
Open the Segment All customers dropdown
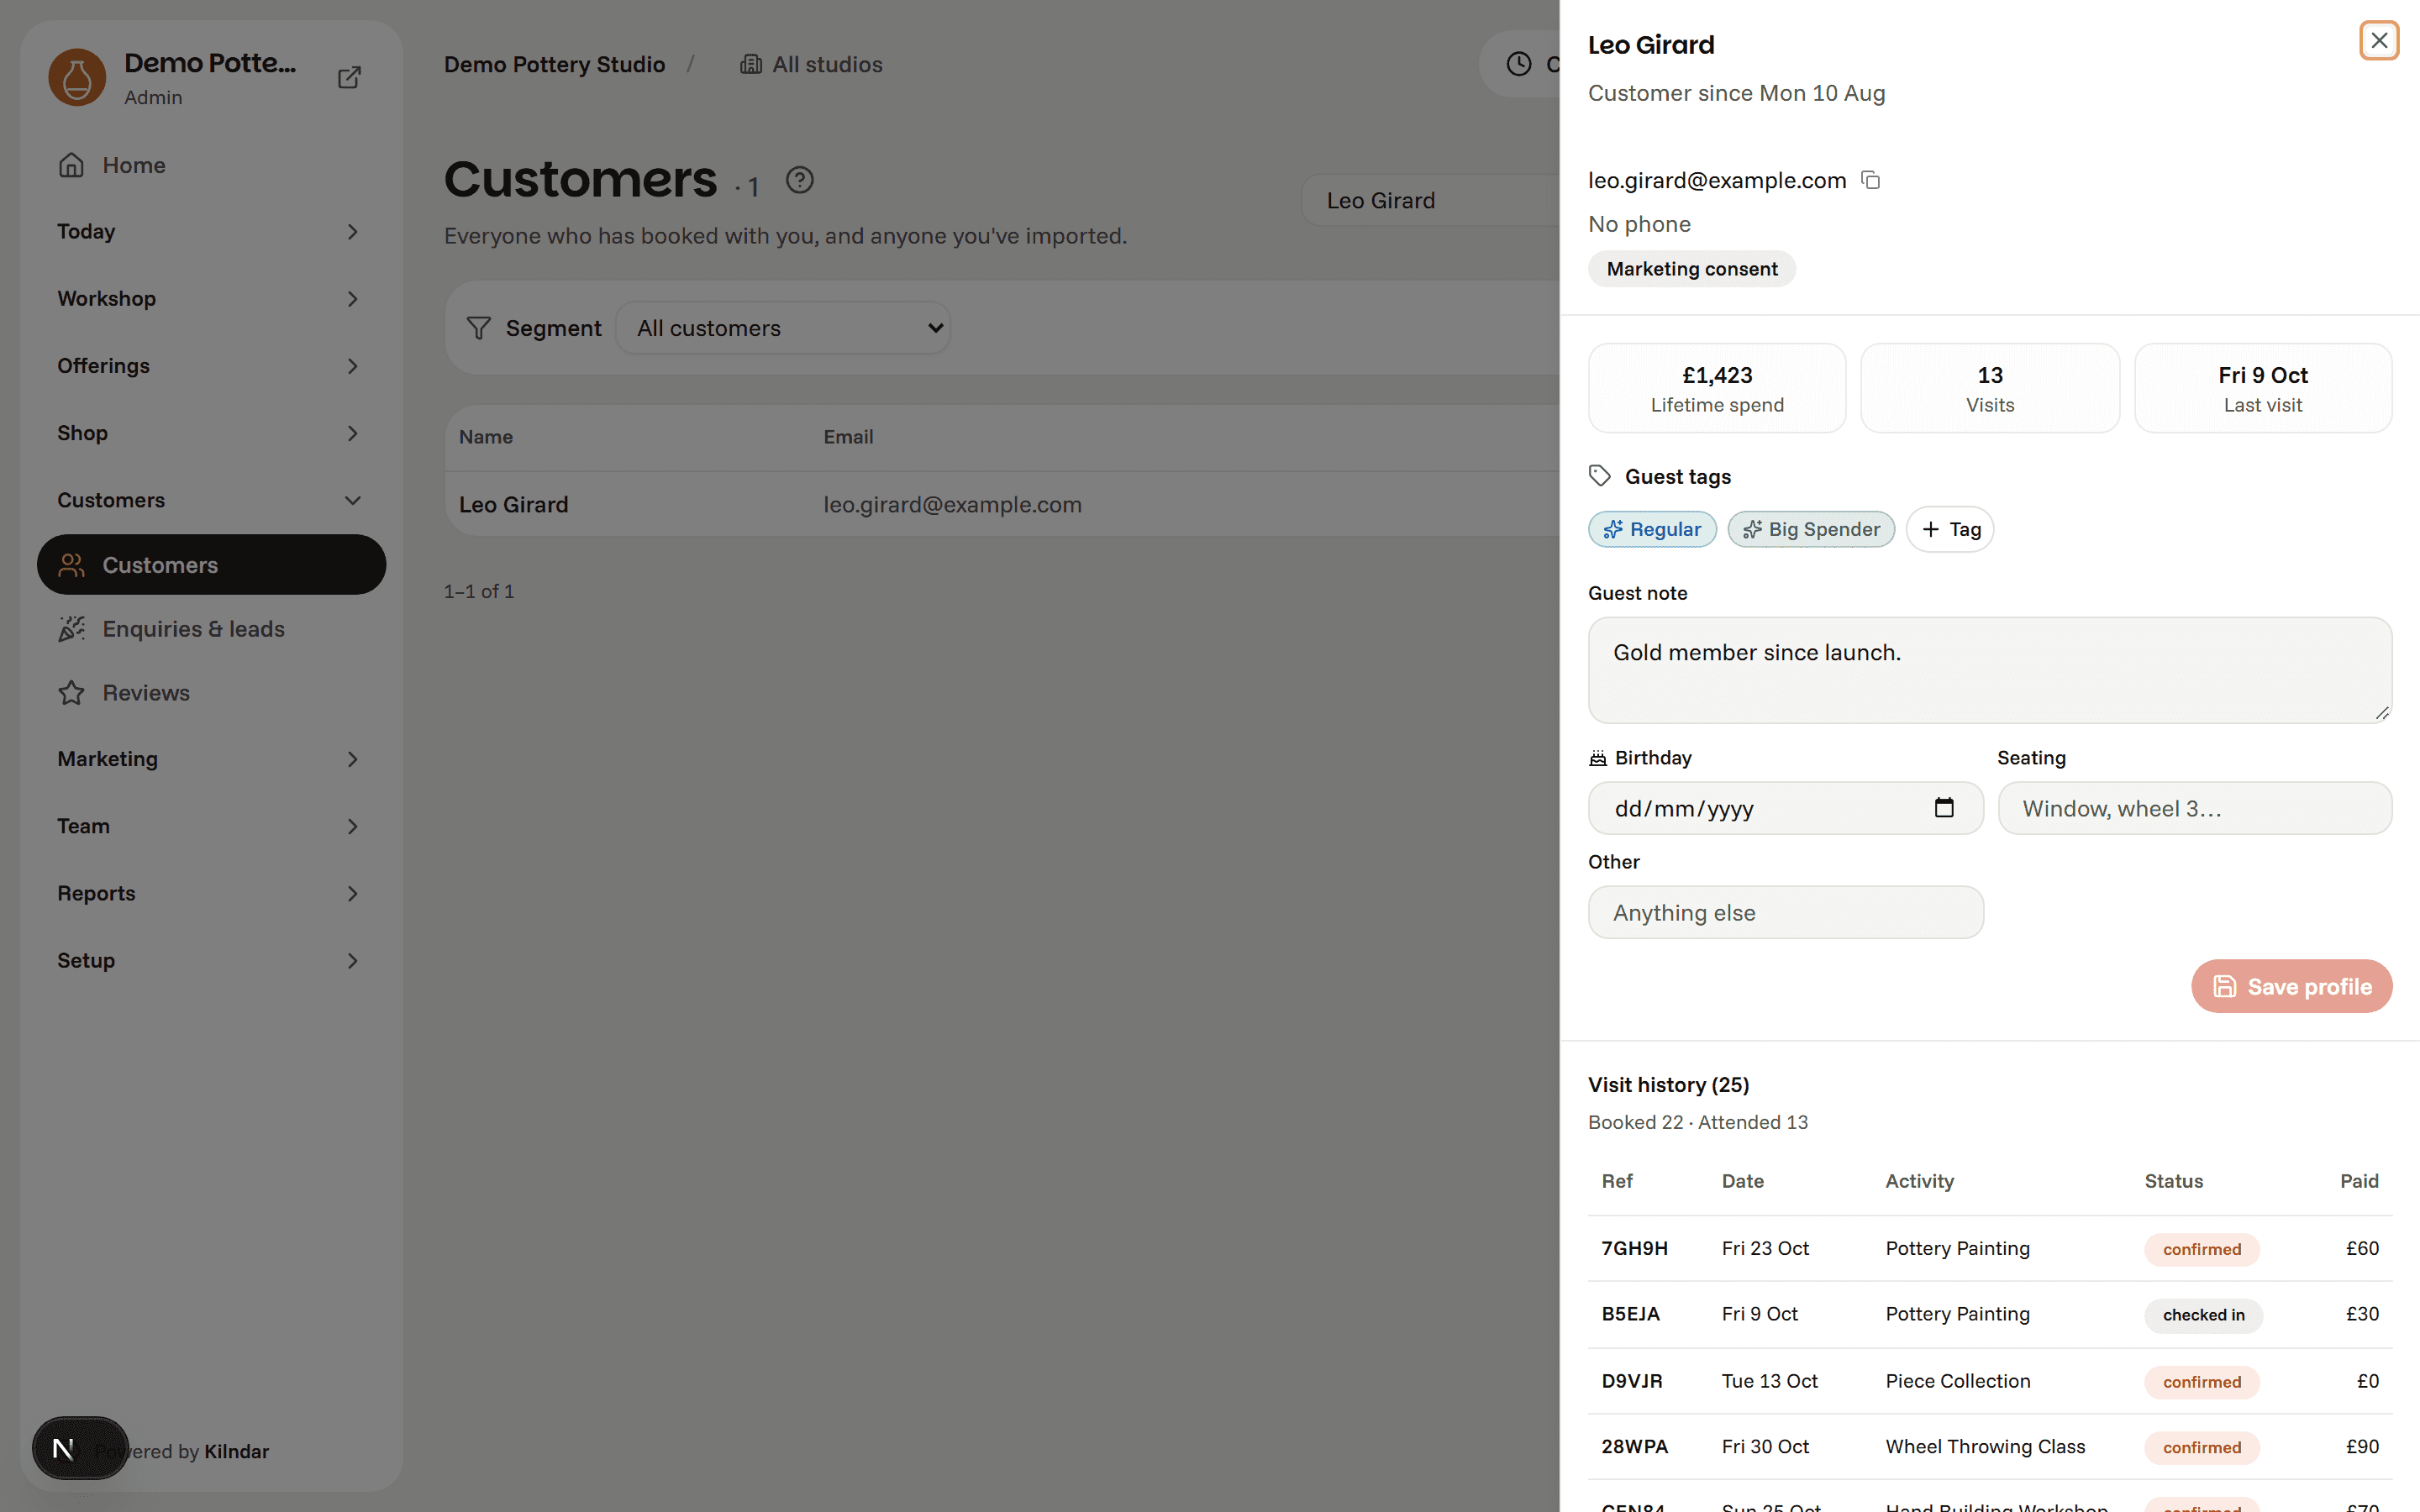pos(782,328)
